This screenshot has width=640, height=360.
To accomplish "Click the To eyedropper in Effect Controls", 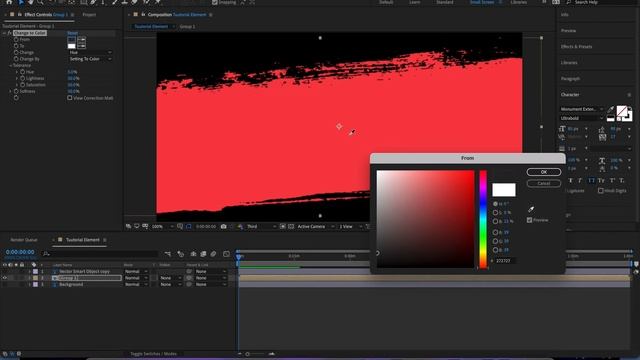I will coord(82,46).
